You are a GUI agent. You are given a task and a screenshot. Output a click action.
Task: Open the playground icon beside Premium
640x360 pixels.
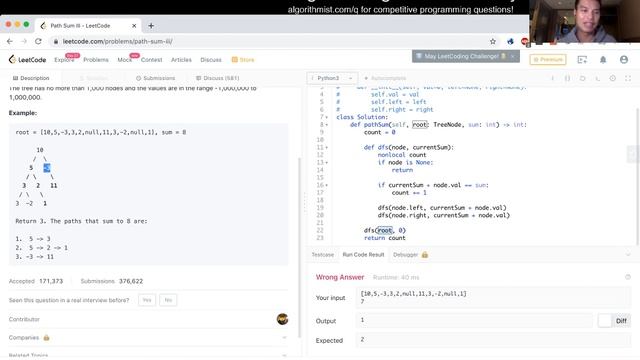[582, 60]
